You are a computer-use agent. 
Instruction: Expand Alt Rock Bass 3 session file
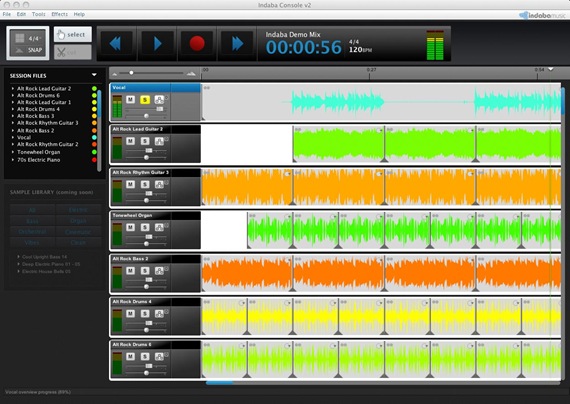[13, 116]
